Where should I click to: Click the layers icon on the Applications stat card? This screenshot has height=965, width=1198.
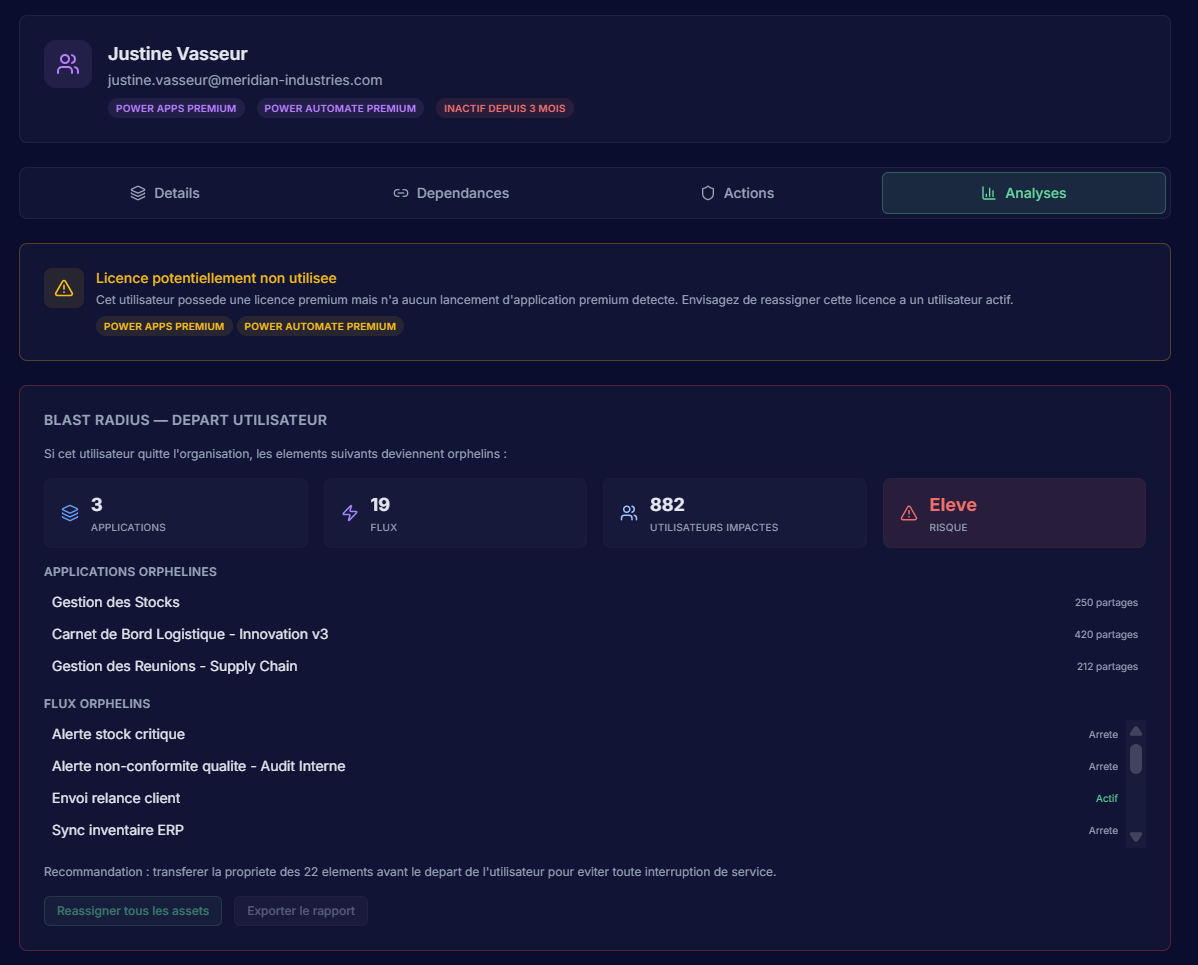[x=69, y=512]
